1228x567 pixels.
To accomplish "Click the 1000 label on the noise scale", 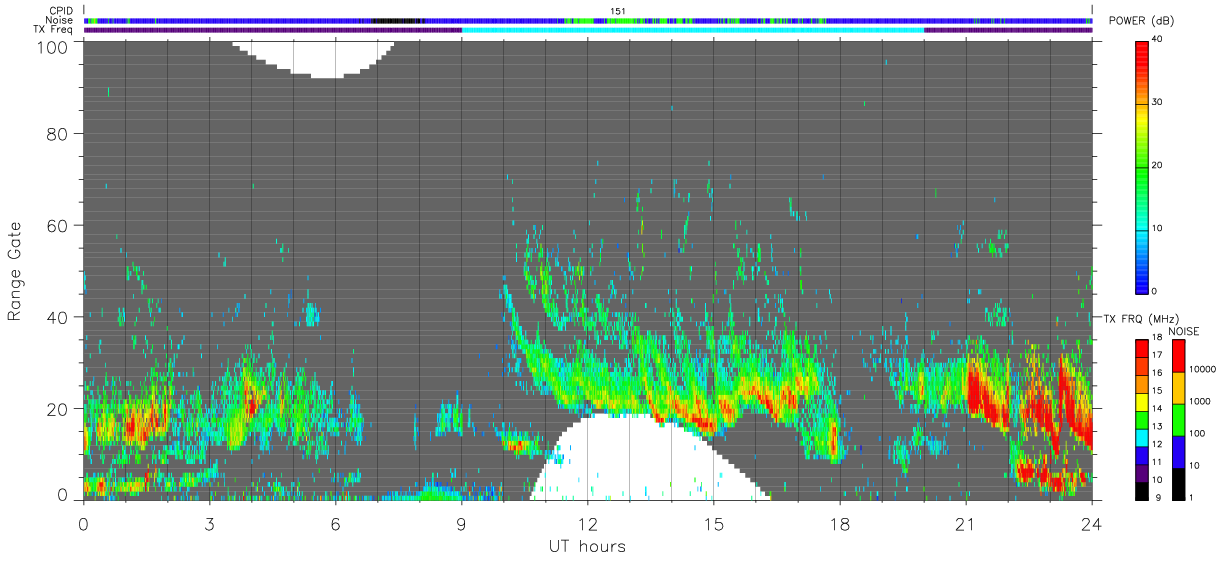I will 1200,402.
